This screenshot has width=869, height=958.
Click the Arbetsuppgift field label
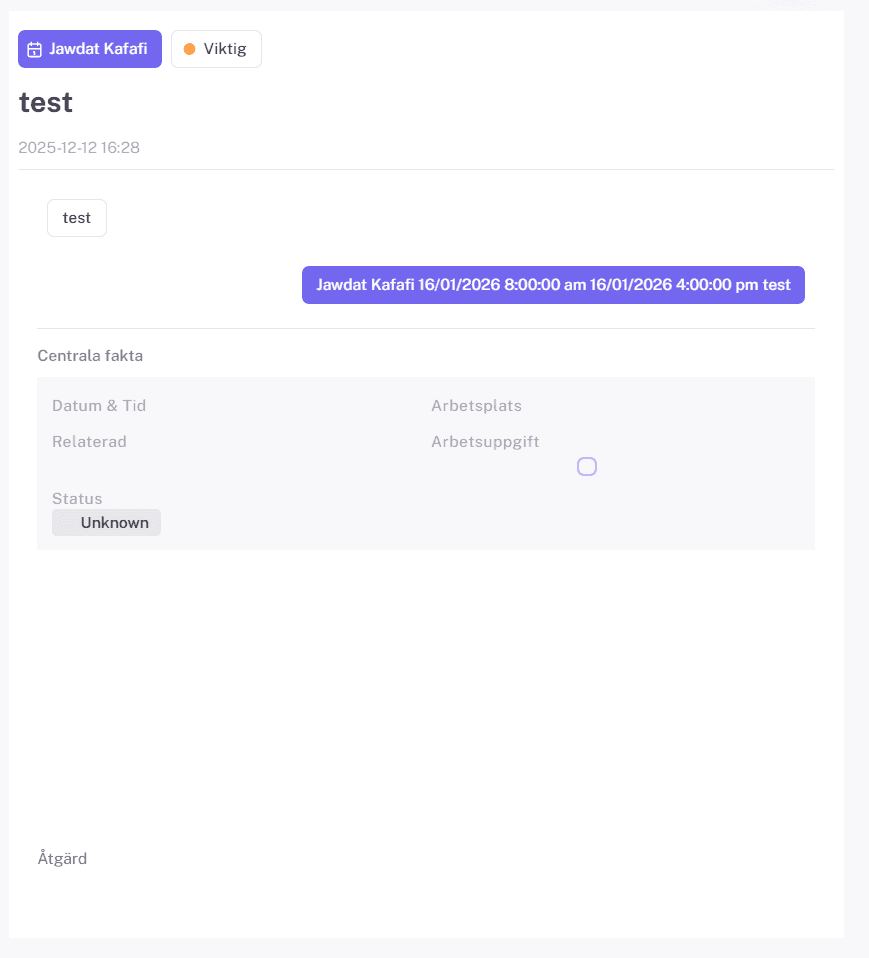tap(485, 441)
